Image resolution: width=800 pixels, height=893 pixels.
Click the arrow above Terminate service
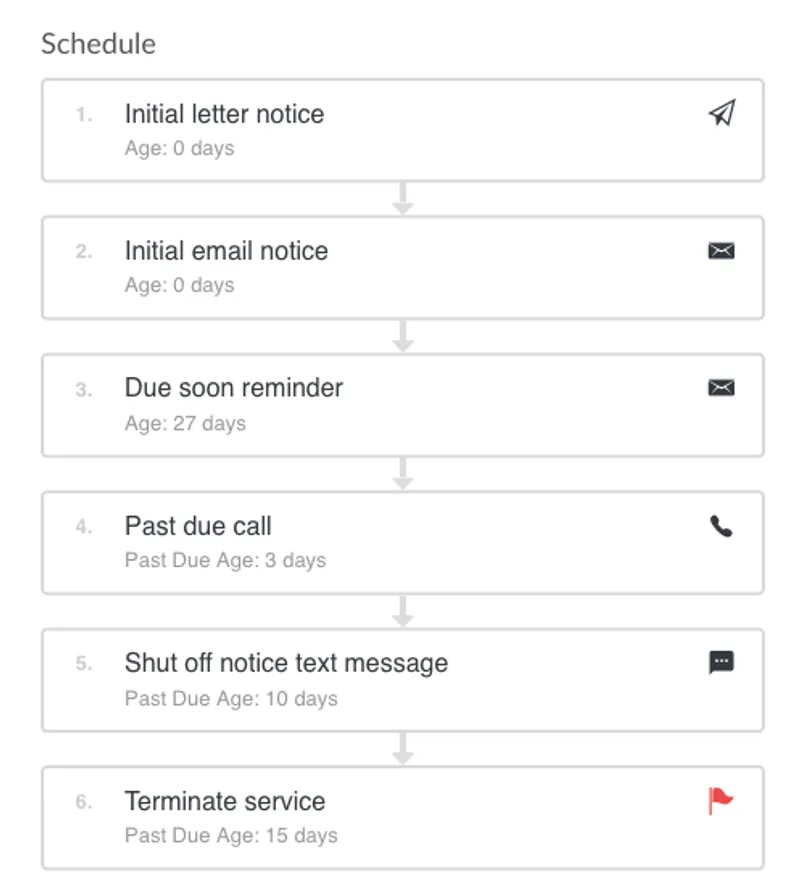click(403, 747)
